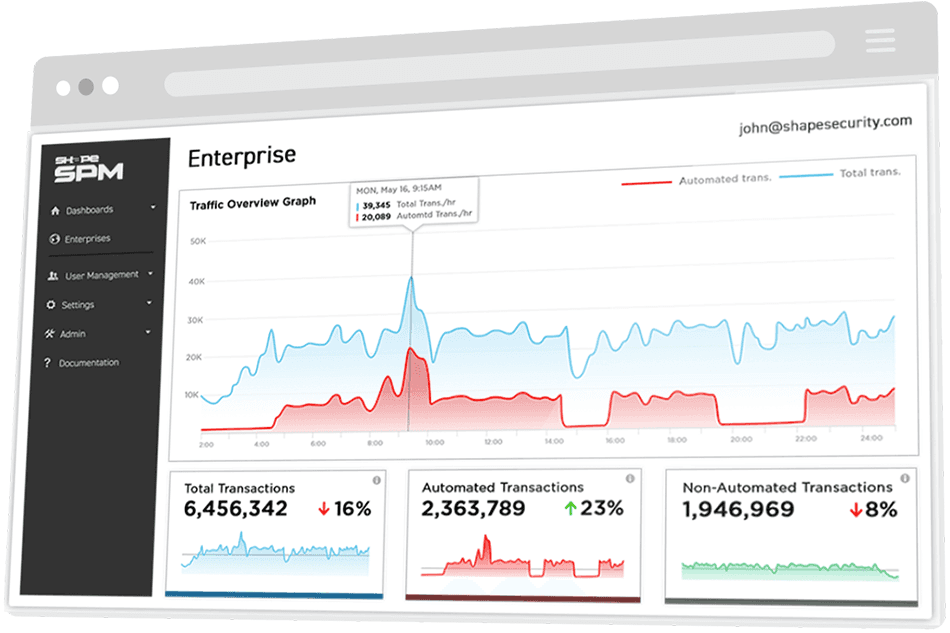Expand the Settings dropdown arrow
950x633 pixels.
click(x=148, y=302)
